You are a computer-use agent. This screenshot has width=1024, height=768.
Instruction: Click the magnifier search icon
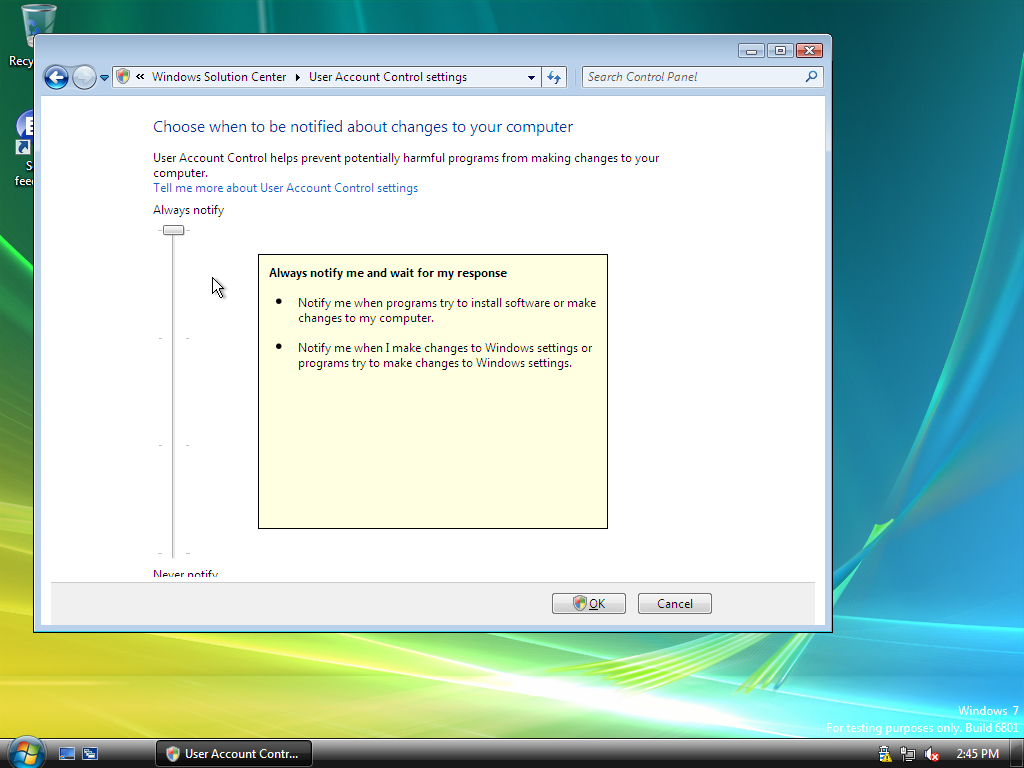pyautogui.click(x=812, y=76)
